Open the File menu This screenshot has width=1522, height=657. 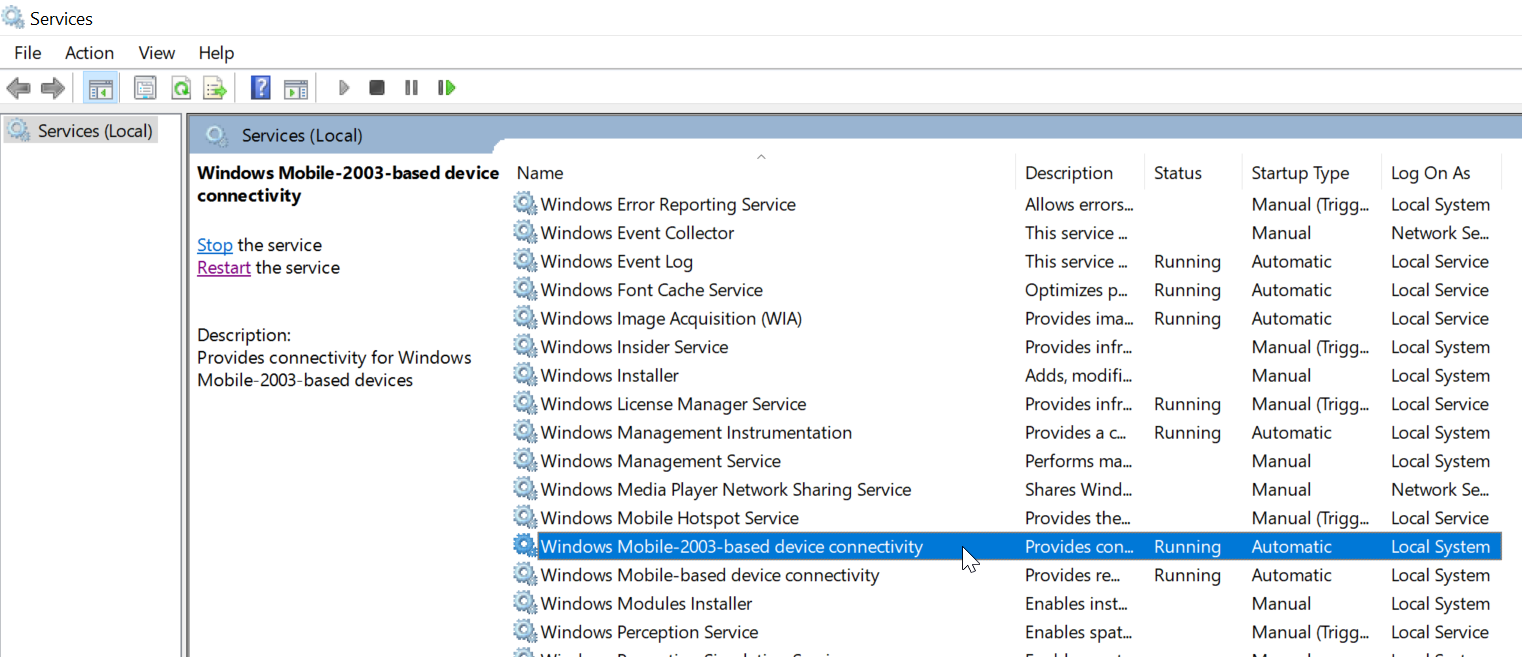(28, 53)
